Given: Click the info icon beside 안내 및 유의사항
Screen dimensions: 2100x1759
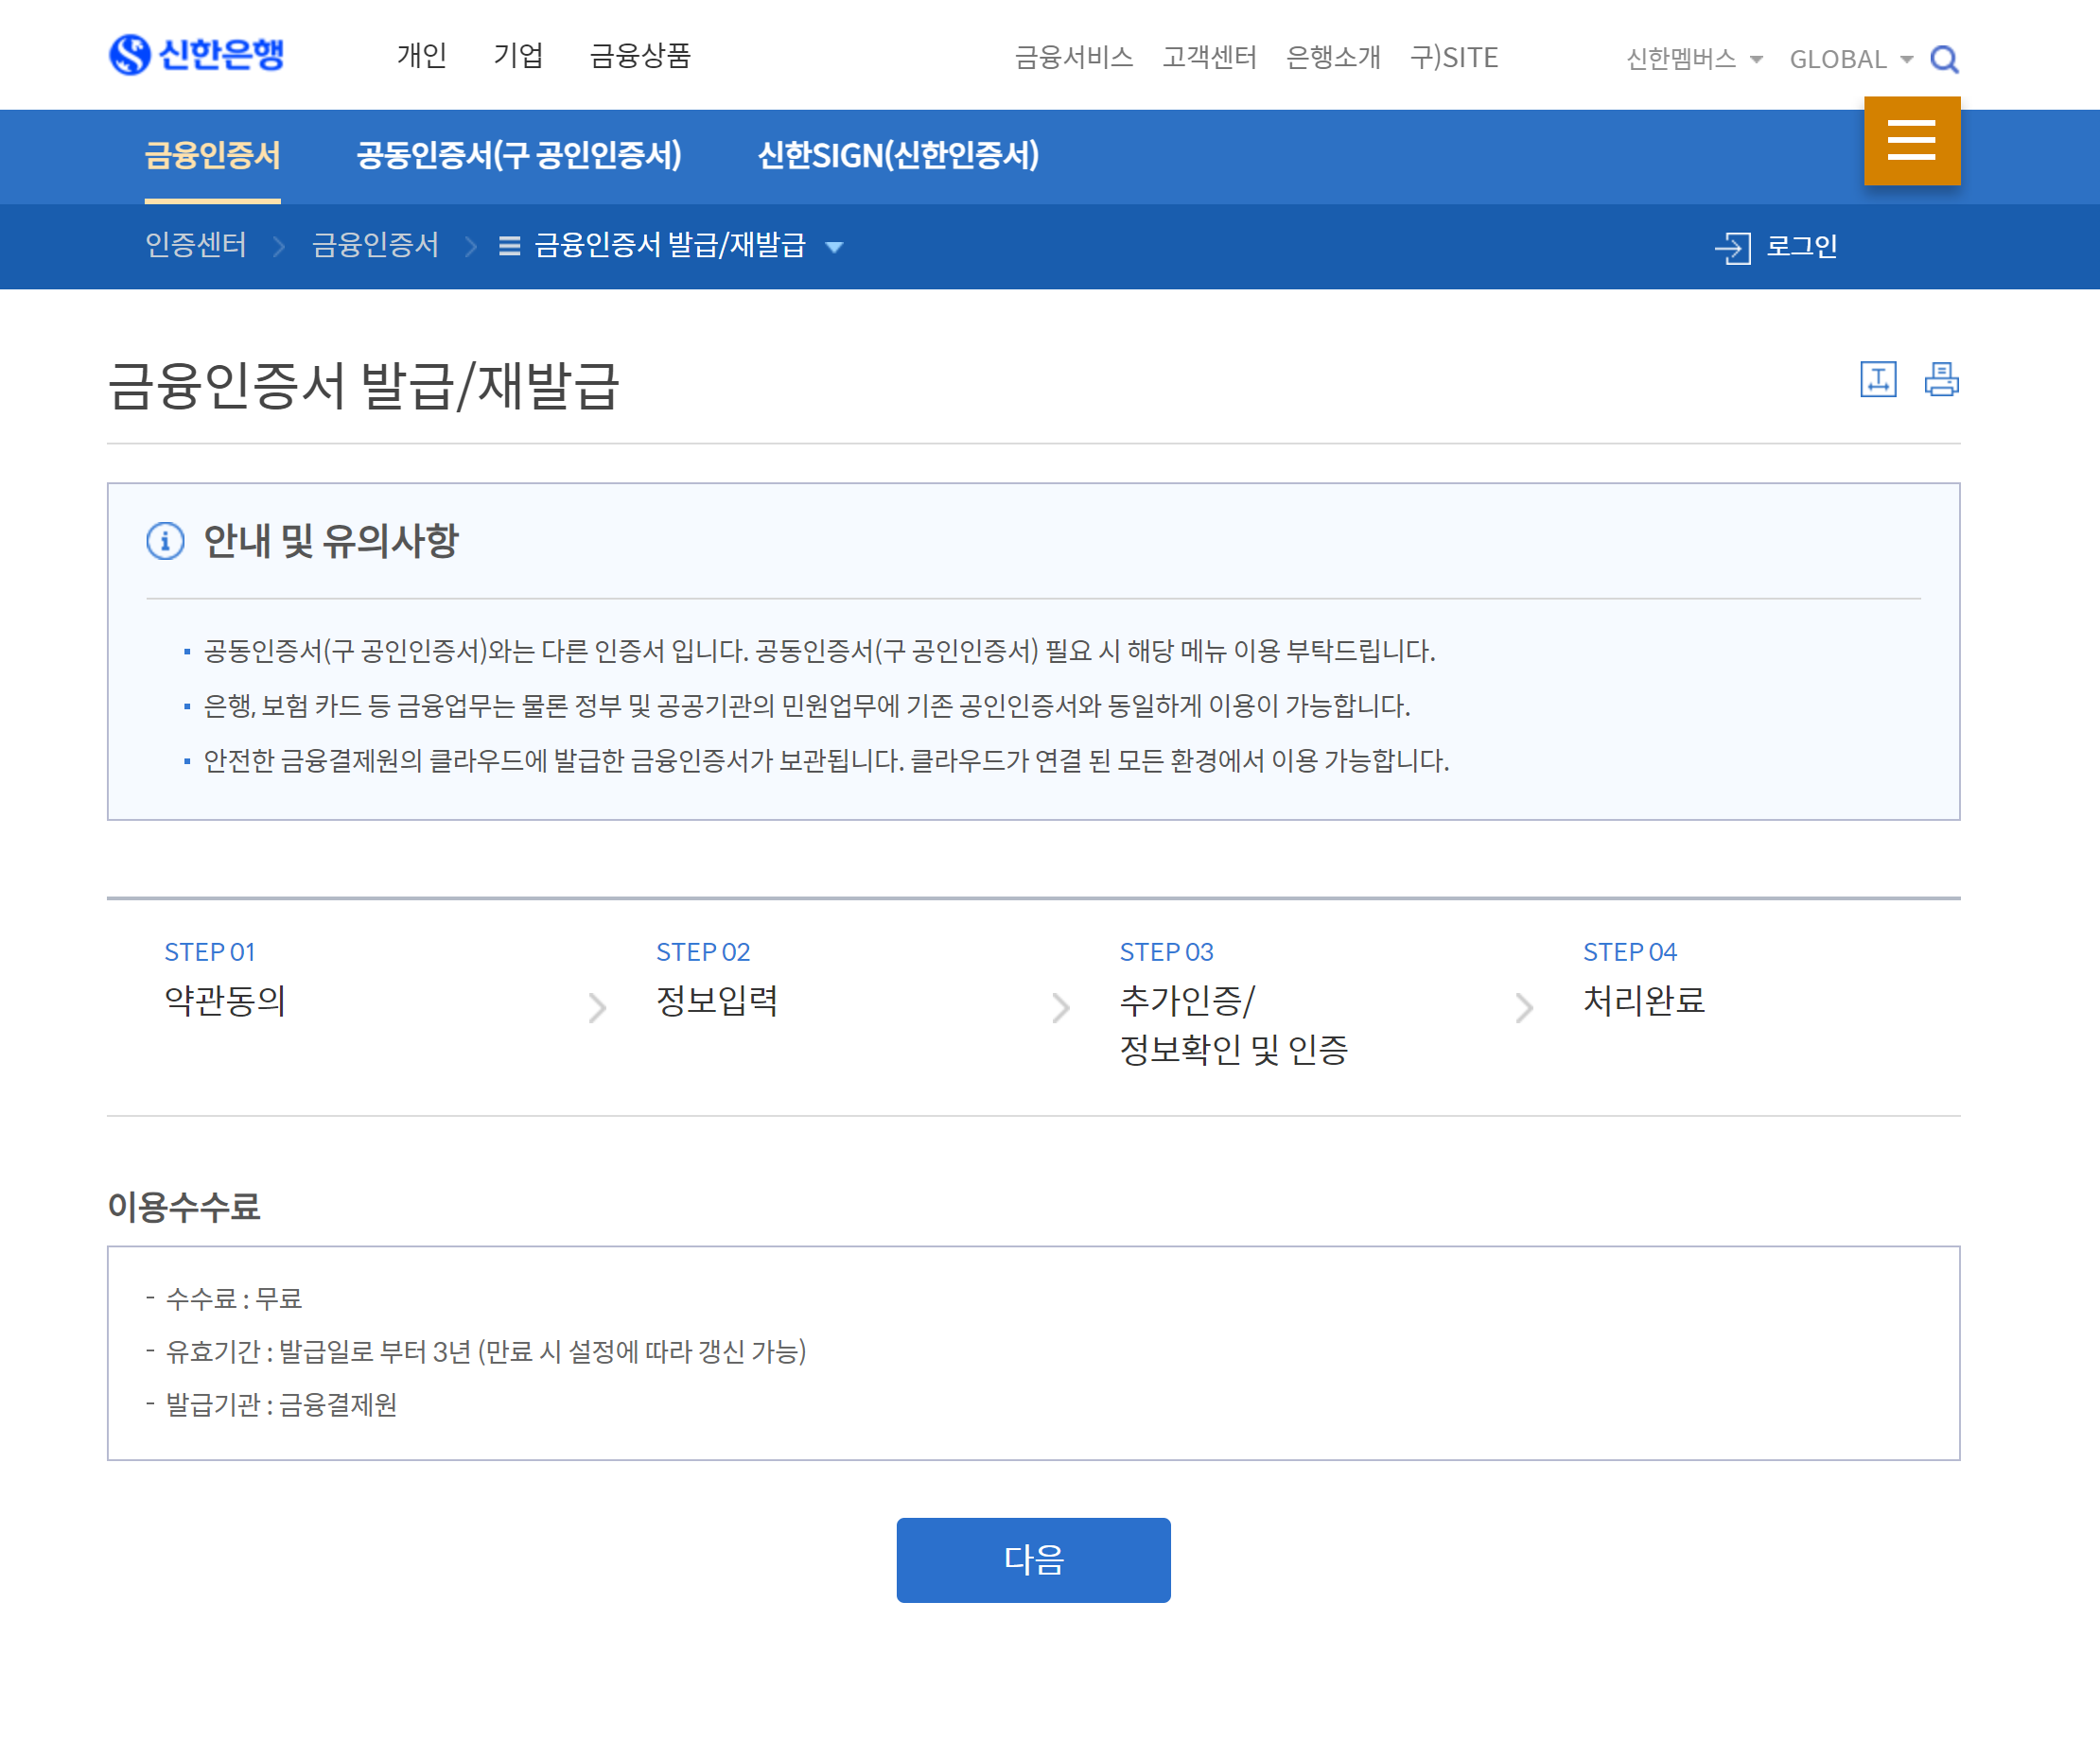Looking at the screenshot, I should [x=165, y=541].
